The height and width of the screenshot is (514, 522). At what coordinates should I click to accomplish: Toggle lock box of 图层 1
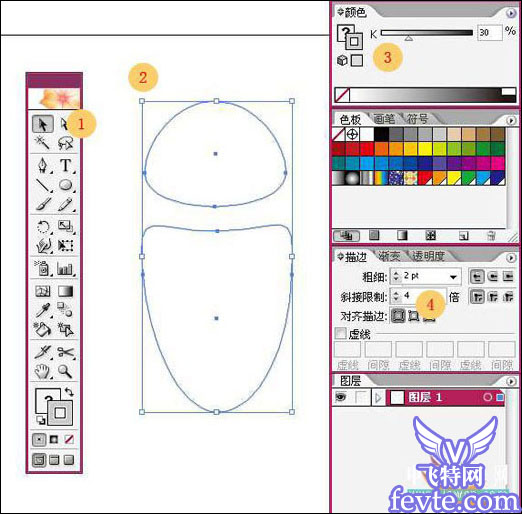(362, 397)
